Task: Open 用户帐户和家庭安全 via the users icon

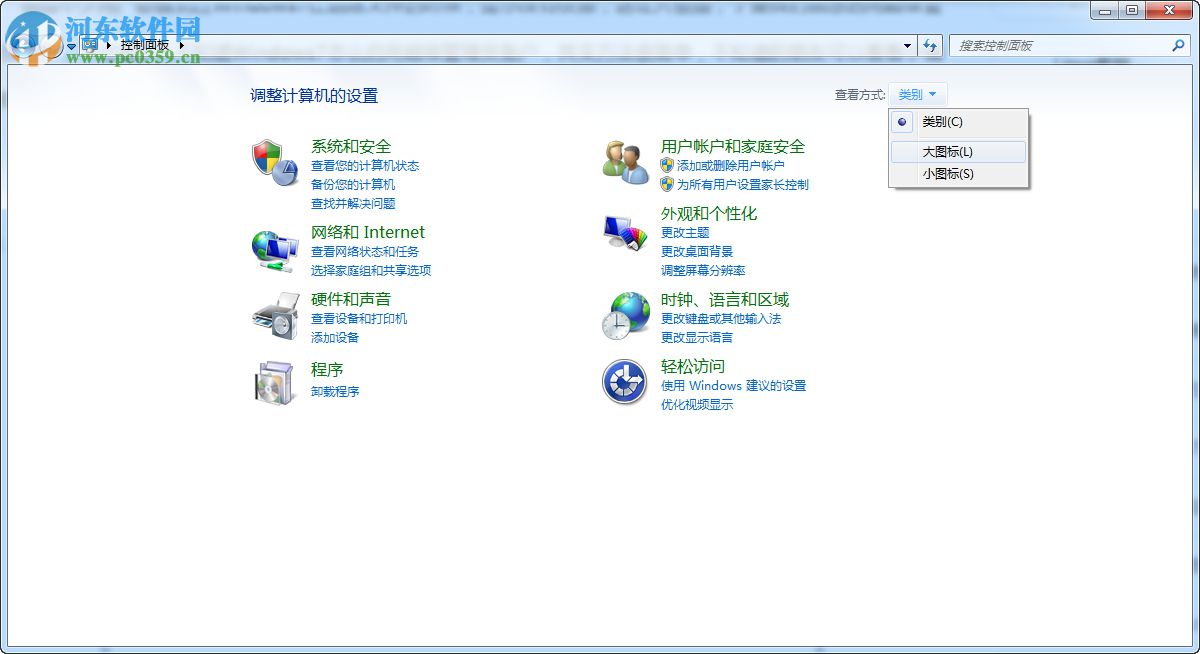Action: coord(625,163)
